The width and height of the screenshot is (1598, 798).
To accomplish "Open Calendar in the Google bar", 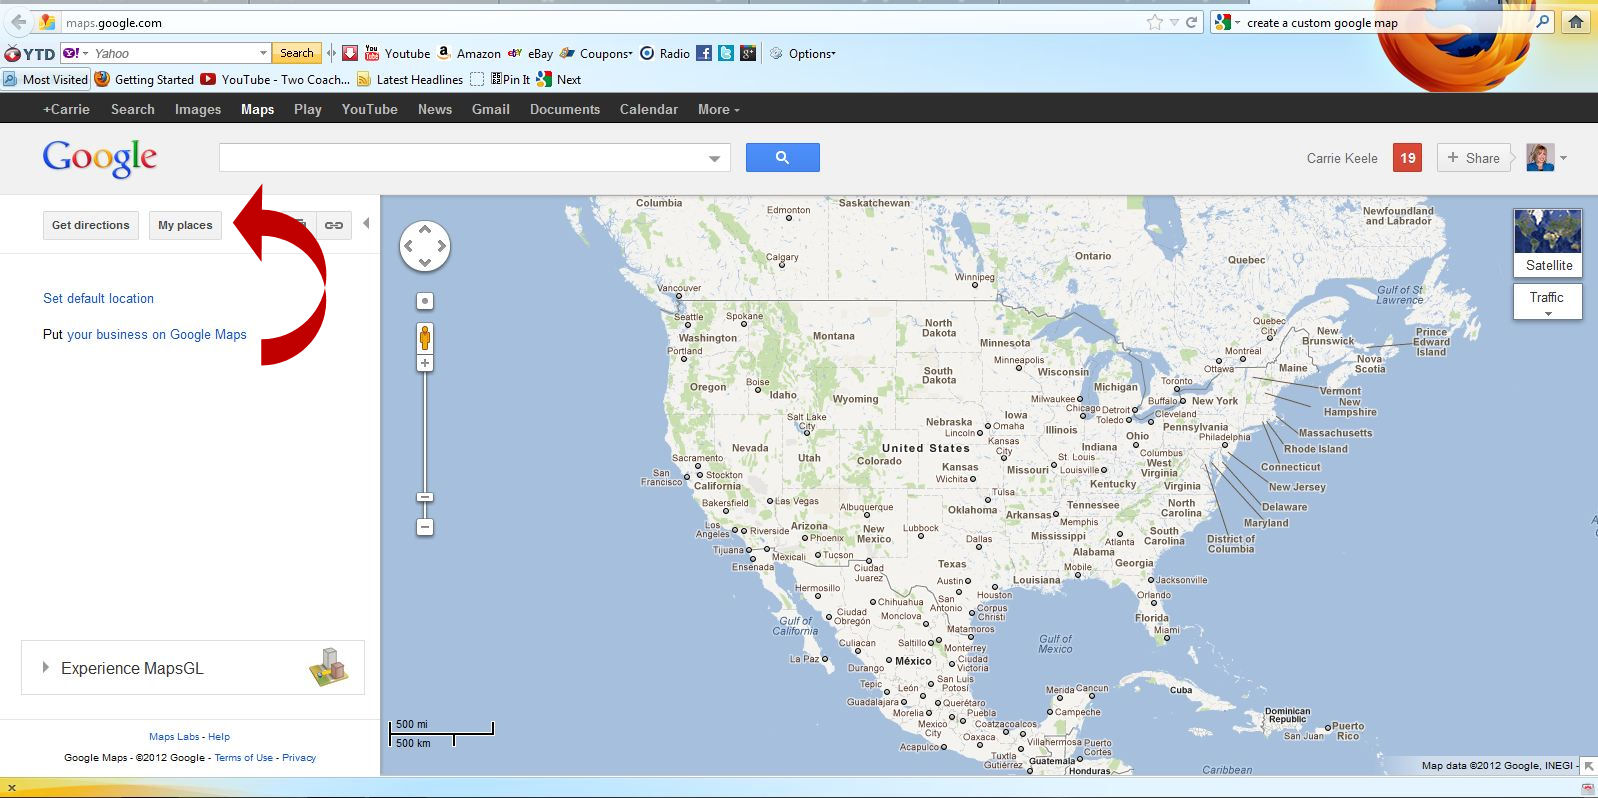I will tap(649, 109).
